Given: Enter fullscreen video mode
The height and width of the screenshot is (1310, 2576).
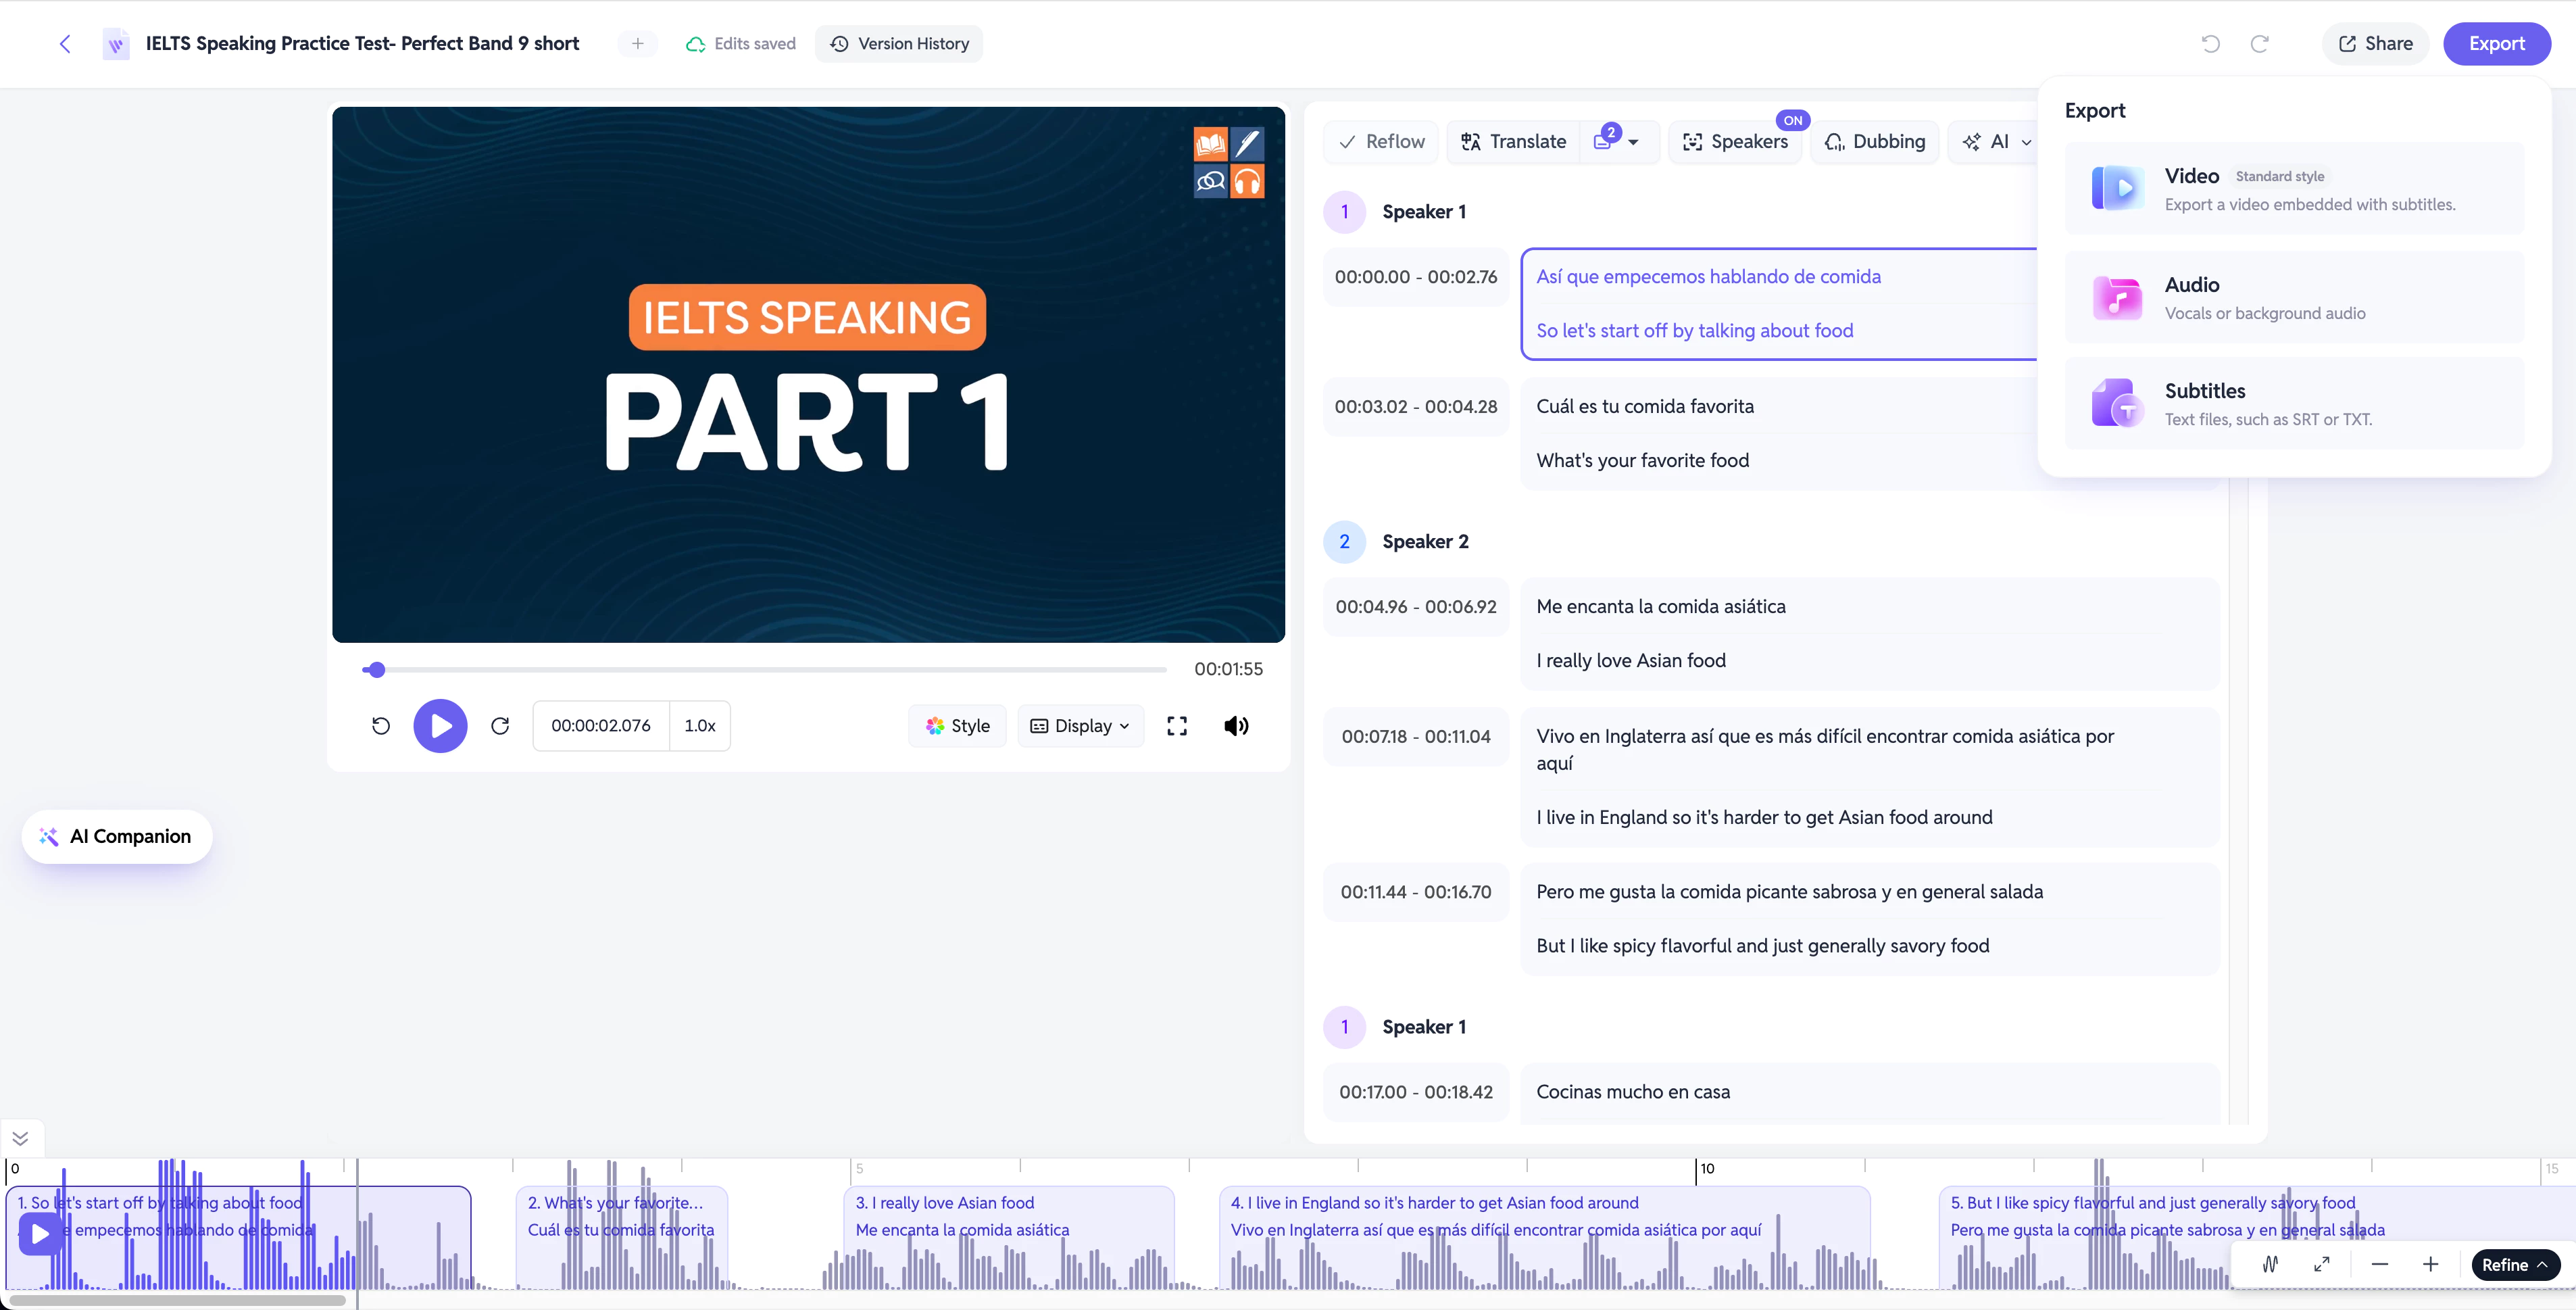Looking at the screenshot, I should click(x=1177, y=726).
